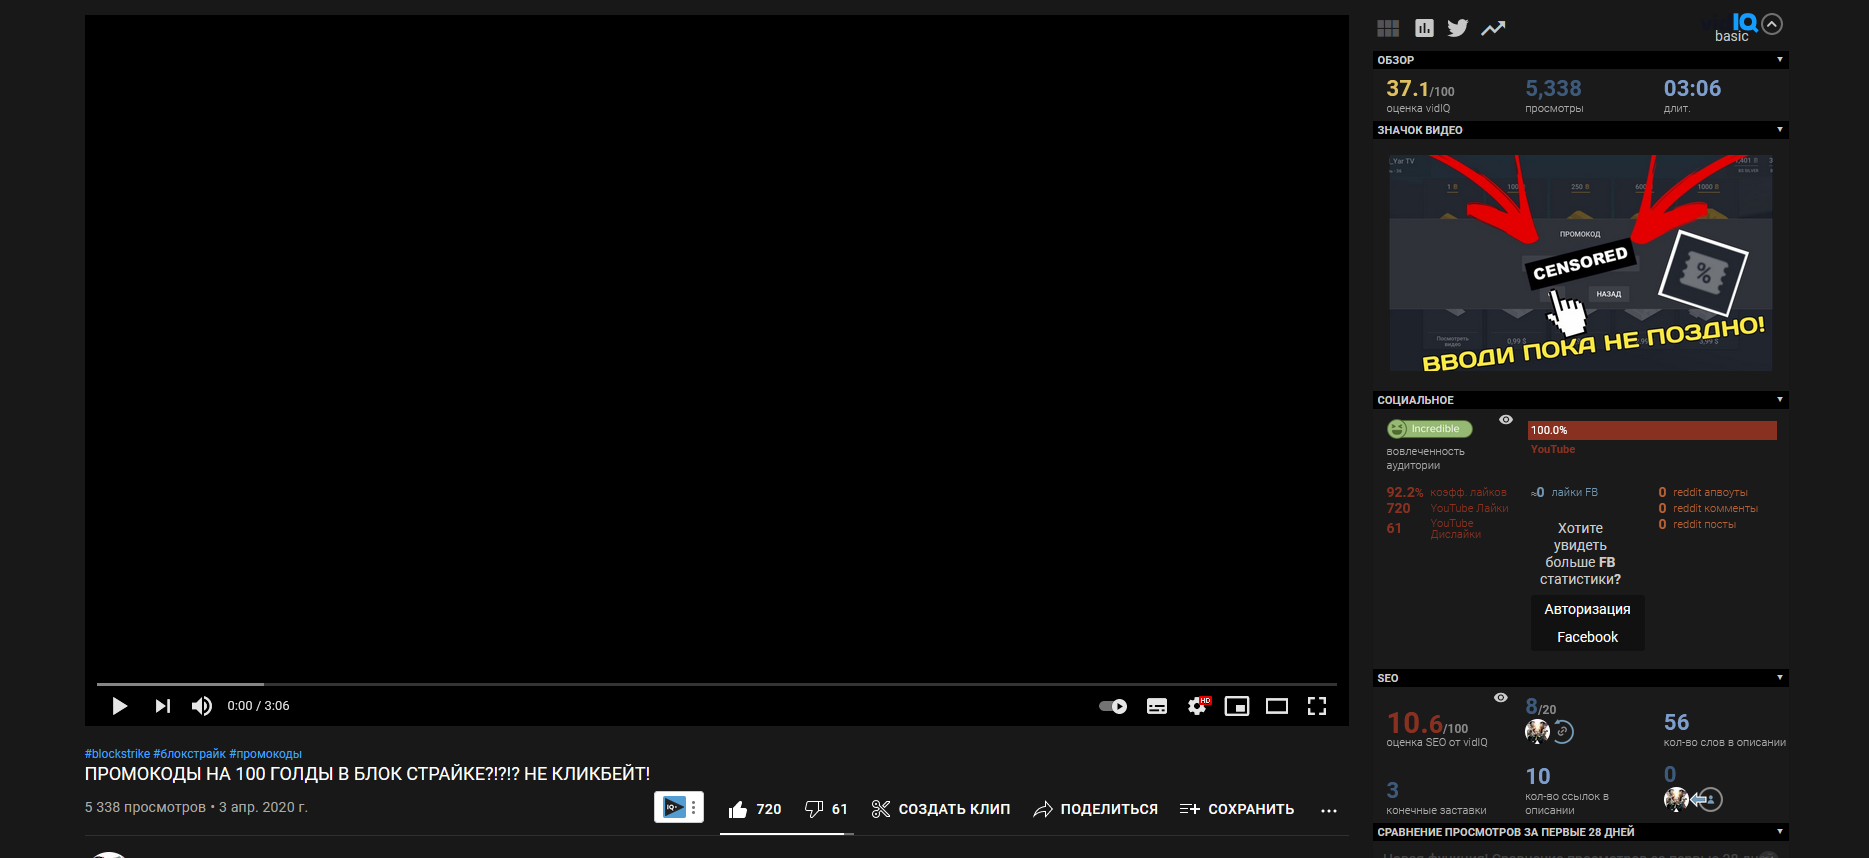Click the 37.1/100 оценка vidIQ score
1869x858 pixels.
pyautogui.click(x=1420, y=90)
